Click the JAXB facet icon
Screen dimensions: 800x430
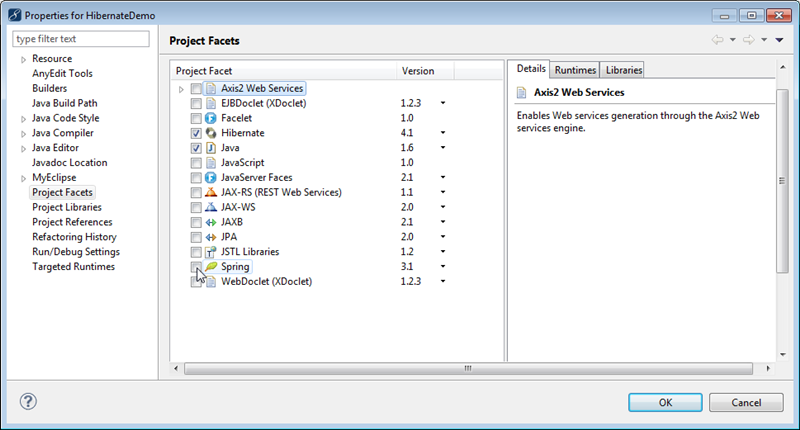(211, 222)
